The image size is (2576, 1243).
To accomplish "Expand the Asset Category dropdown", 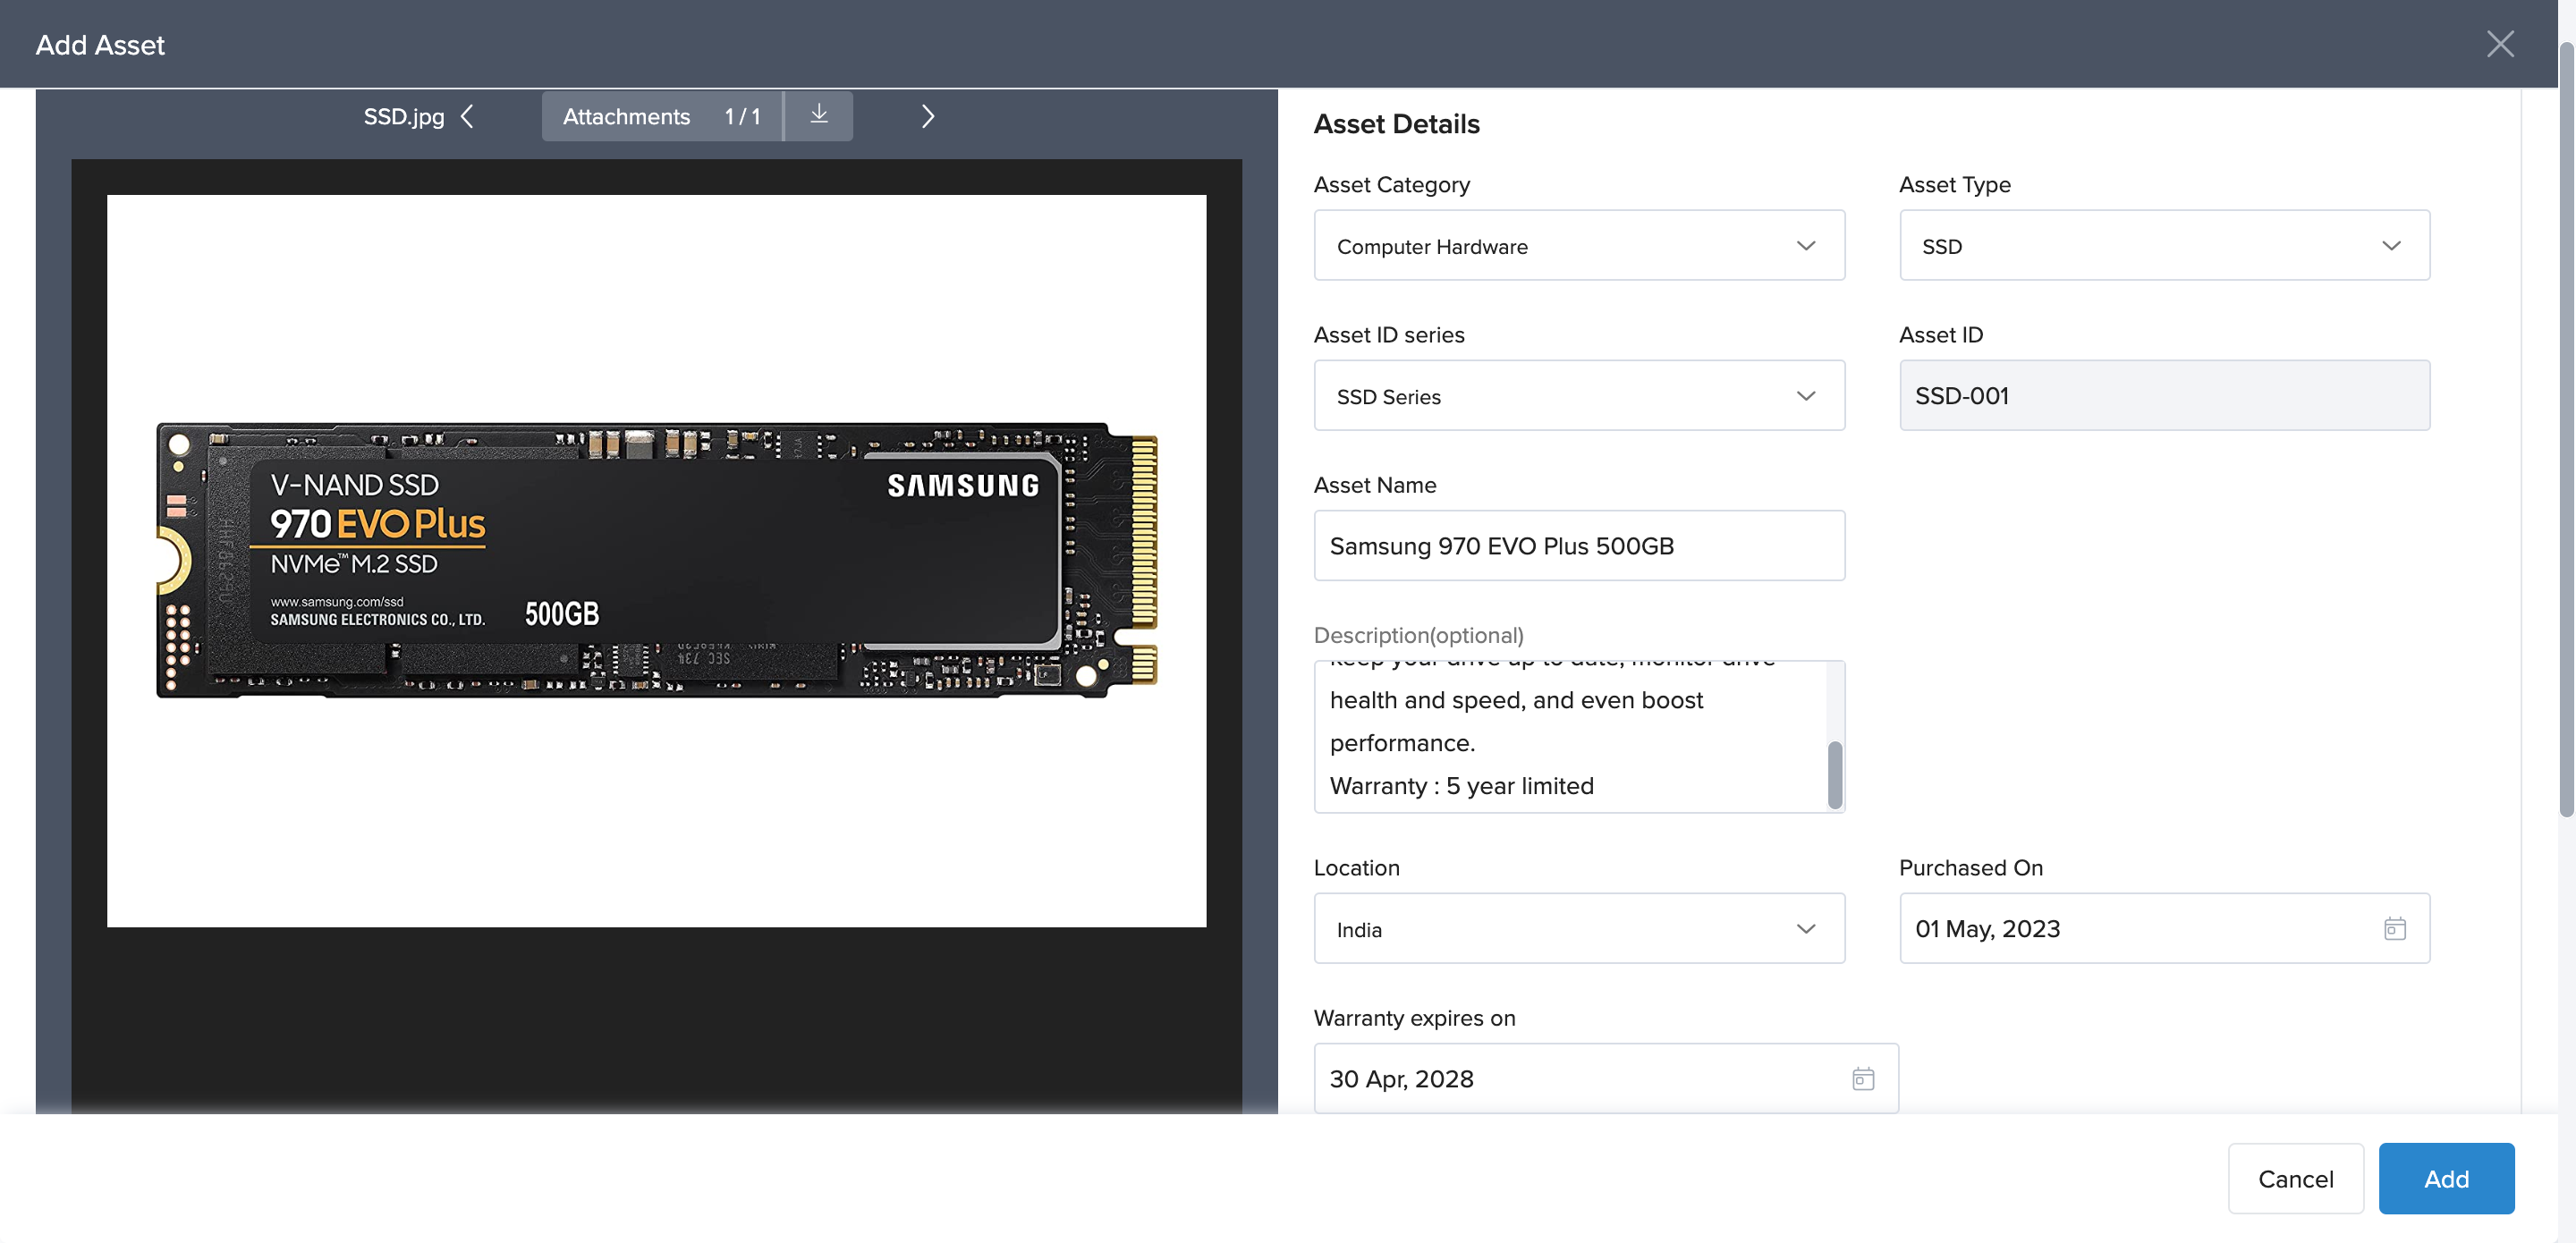I will pyautogui.click(x=1578, y=245).
